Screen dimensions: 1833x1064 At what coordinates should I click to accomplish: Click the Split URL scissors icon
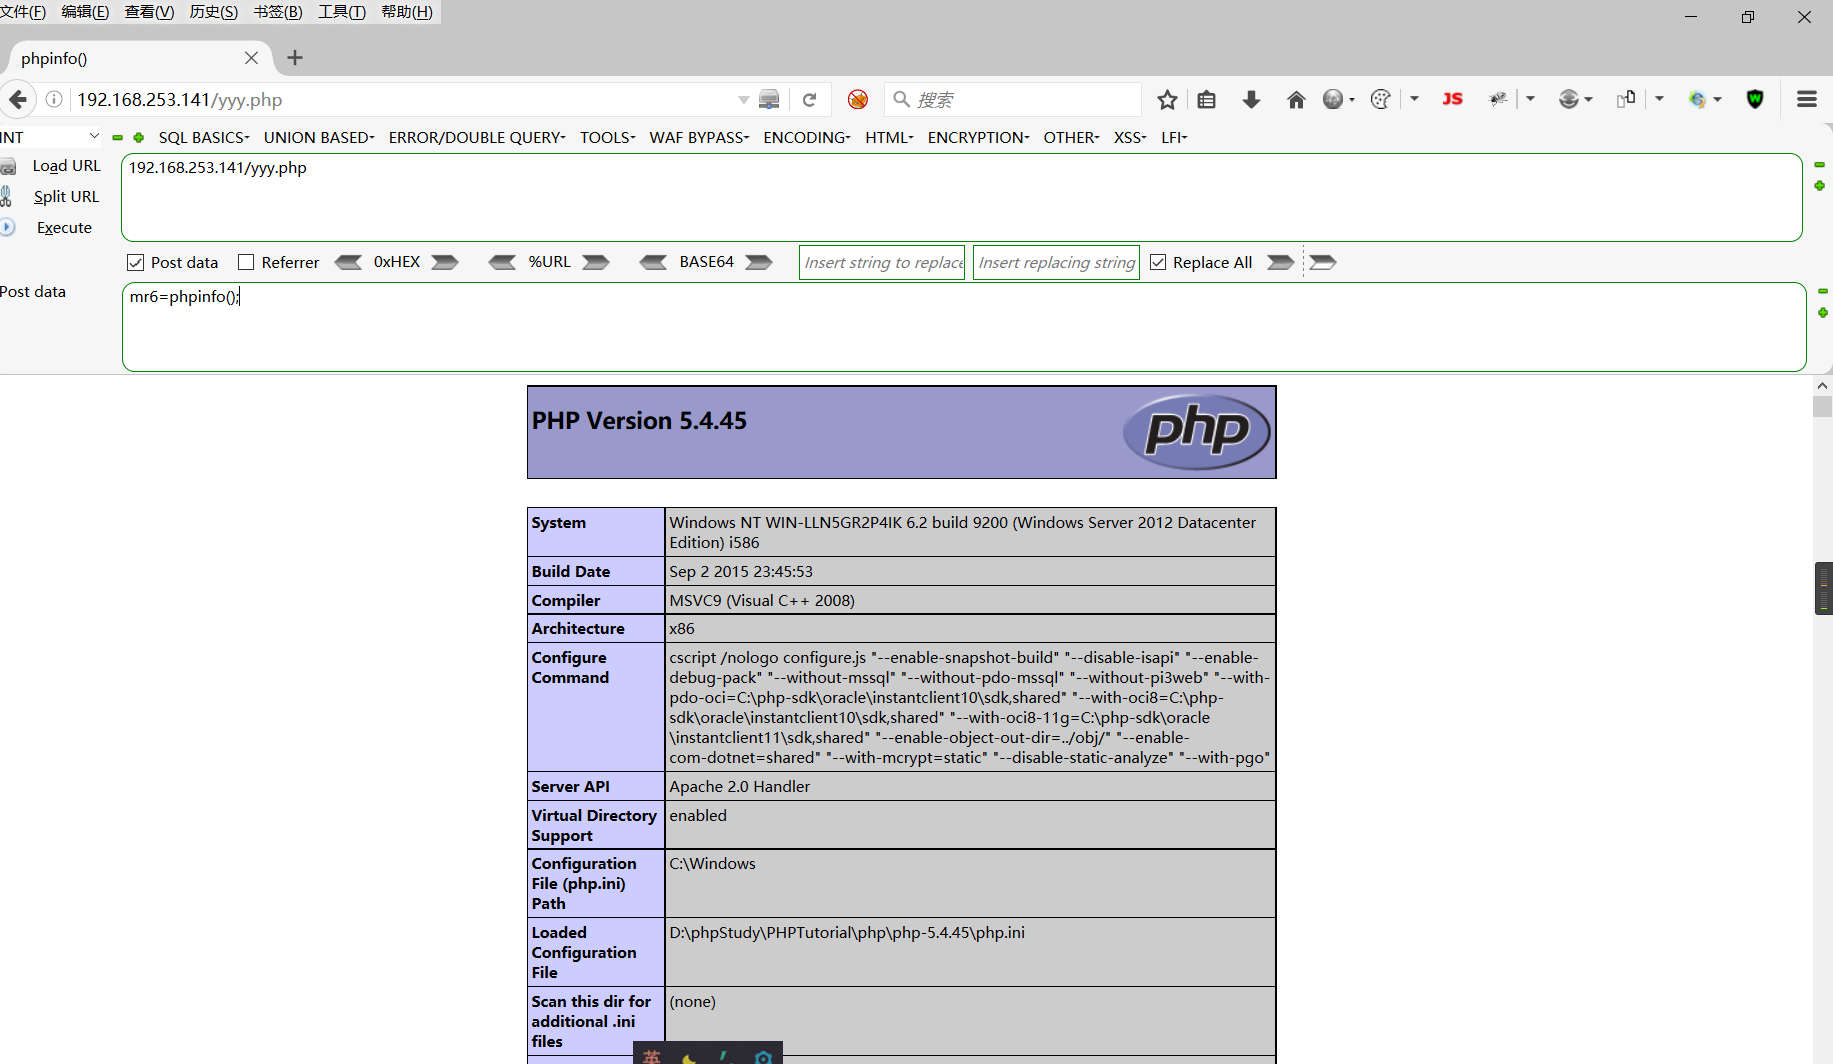[9, 196]
